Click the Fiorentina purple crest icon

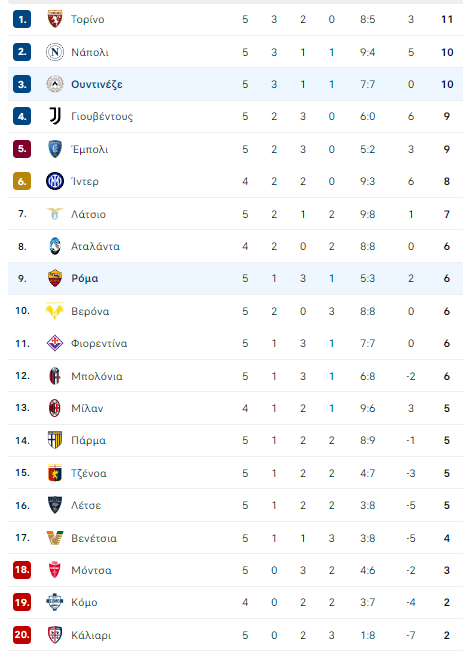click(55, 343)
